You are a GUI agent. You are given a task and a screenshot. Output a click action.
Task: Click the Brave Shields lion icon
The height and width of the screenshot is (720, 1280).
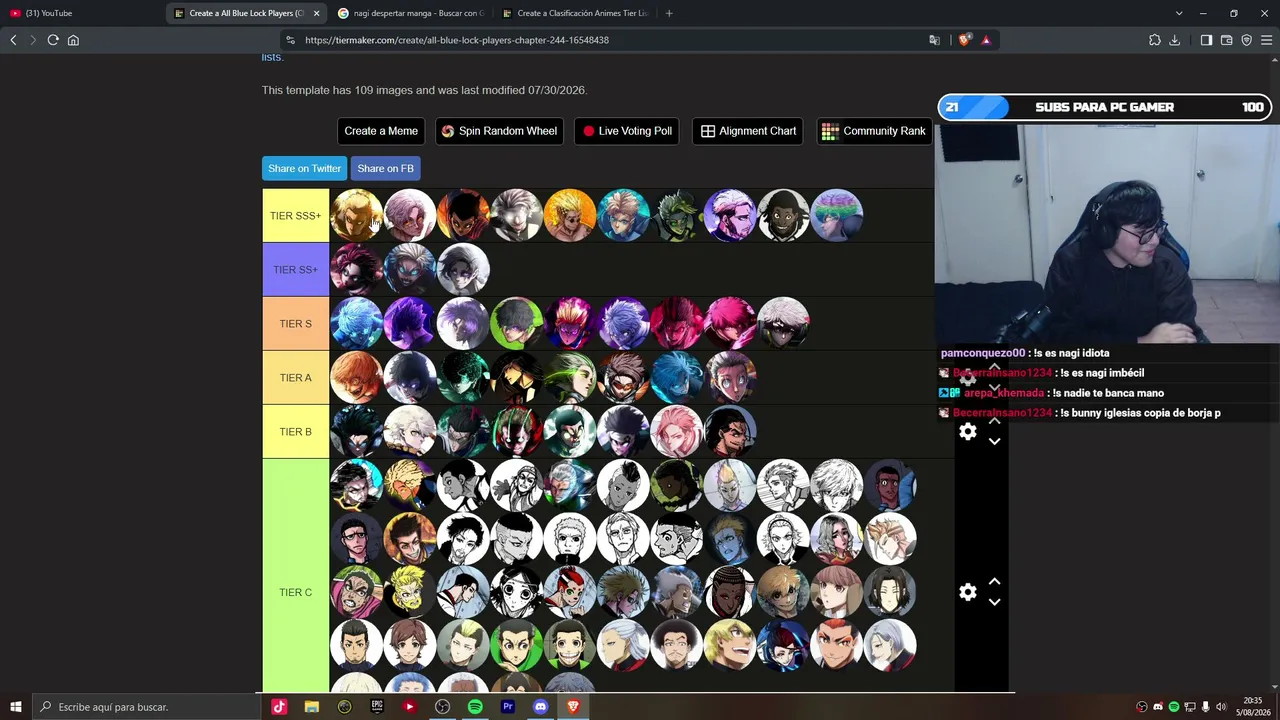click(x=964, y=40)
